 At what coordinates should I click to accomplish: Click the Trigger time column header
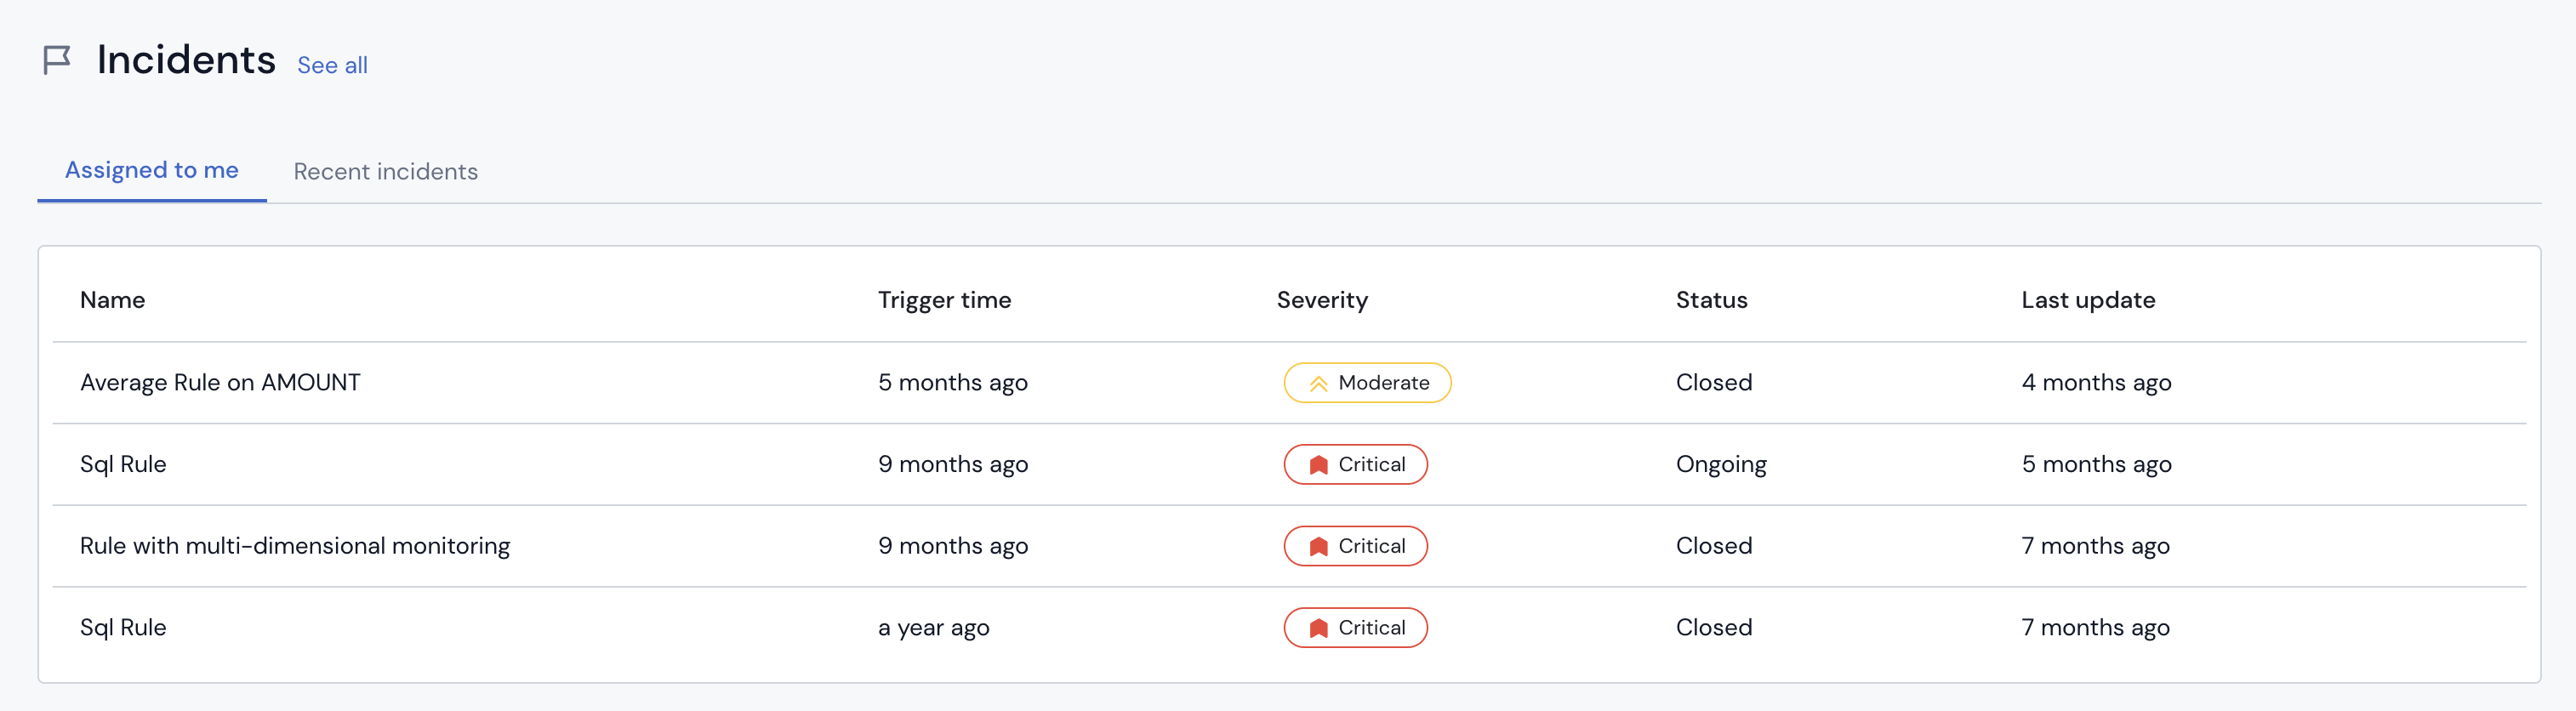click(x=944, y=300)
